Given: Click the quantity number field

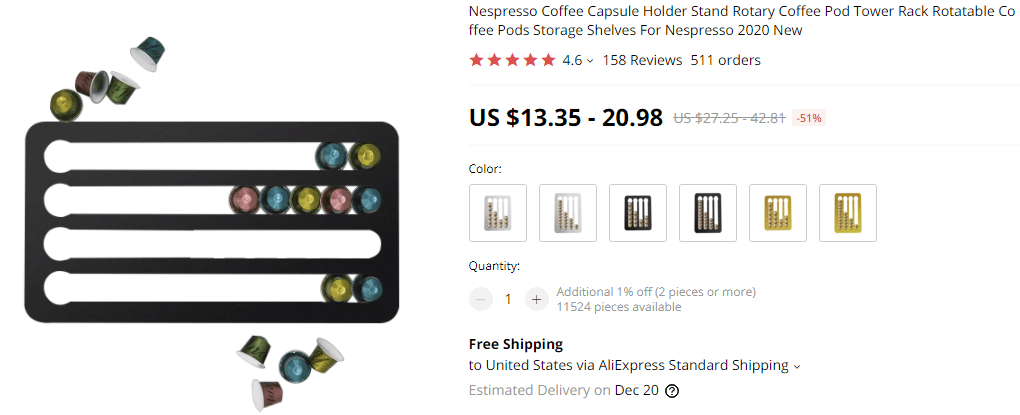Looking at the screenshot, I should pyautogui.click(x=508, y=299).
